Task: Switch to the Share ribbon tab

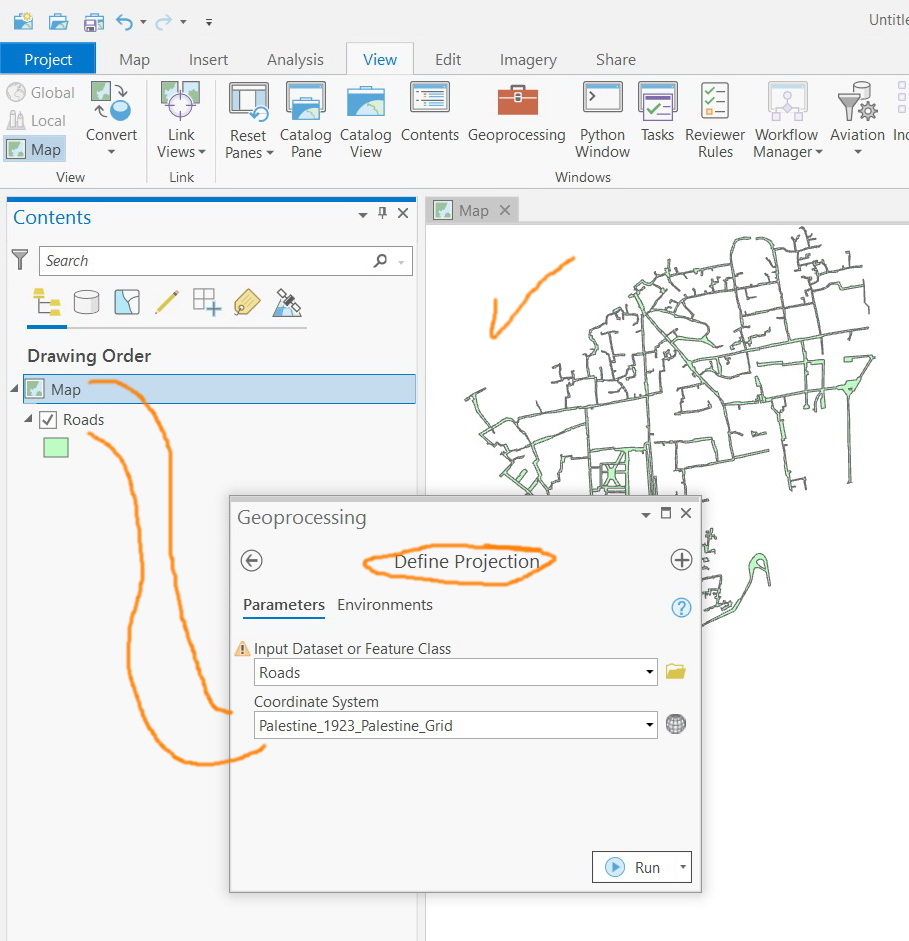Action: click(616, 59)
